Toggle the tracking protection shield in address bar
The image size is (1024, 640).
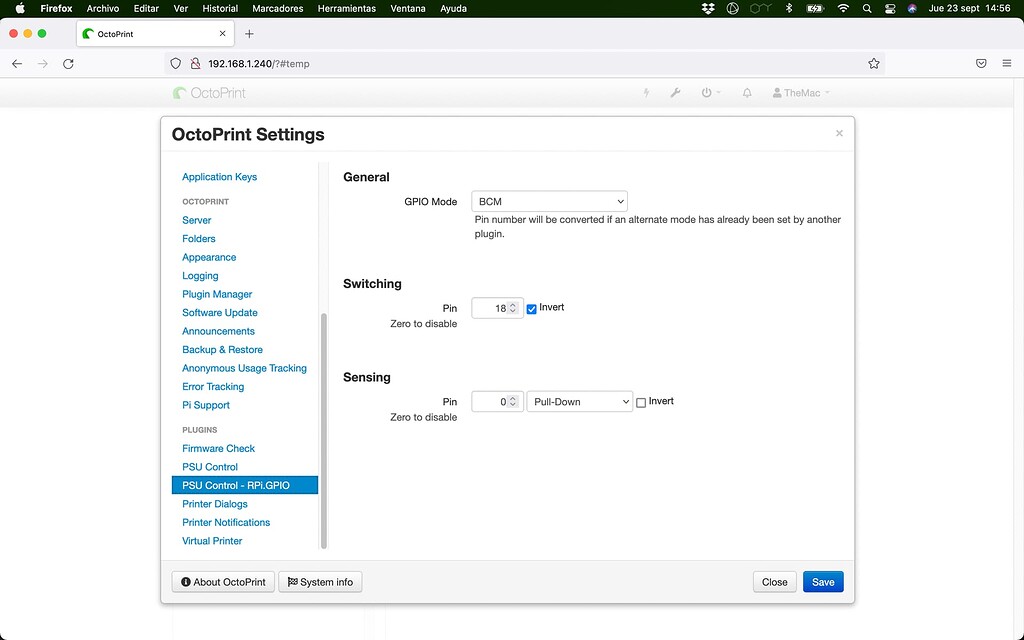[x=175, y=62]
